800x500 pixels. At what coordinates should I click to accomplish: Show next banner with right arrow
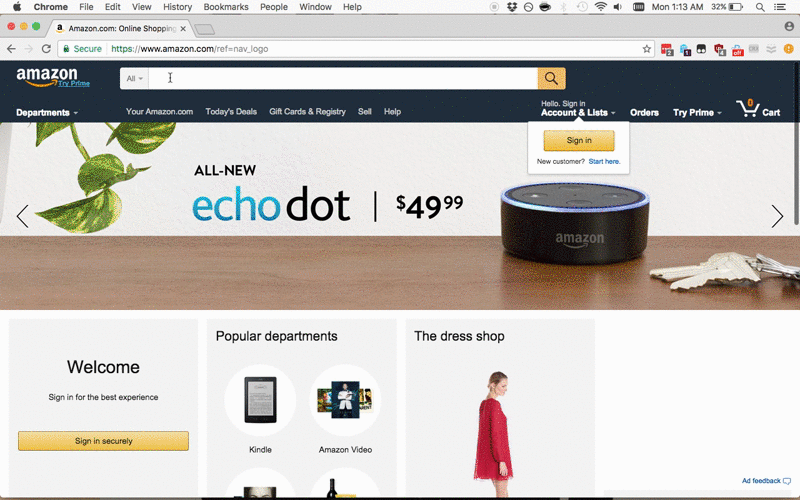pyautogui.click(x=777, y=216)
